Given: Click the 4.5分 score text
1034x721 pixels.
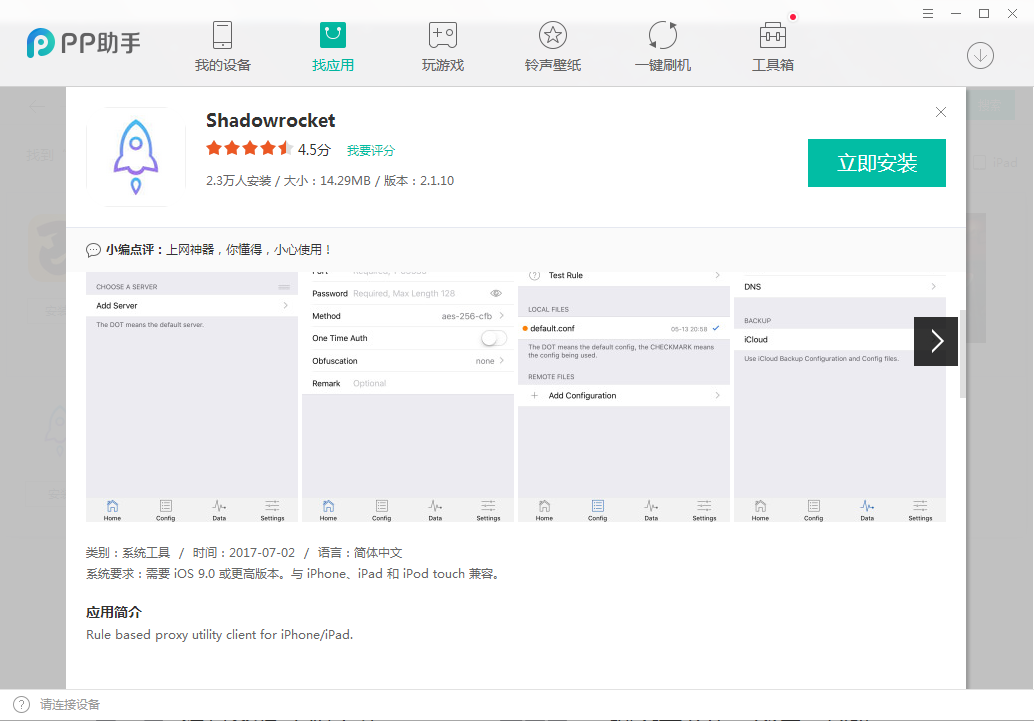Looking at the screenshot, I should [314, 150].
